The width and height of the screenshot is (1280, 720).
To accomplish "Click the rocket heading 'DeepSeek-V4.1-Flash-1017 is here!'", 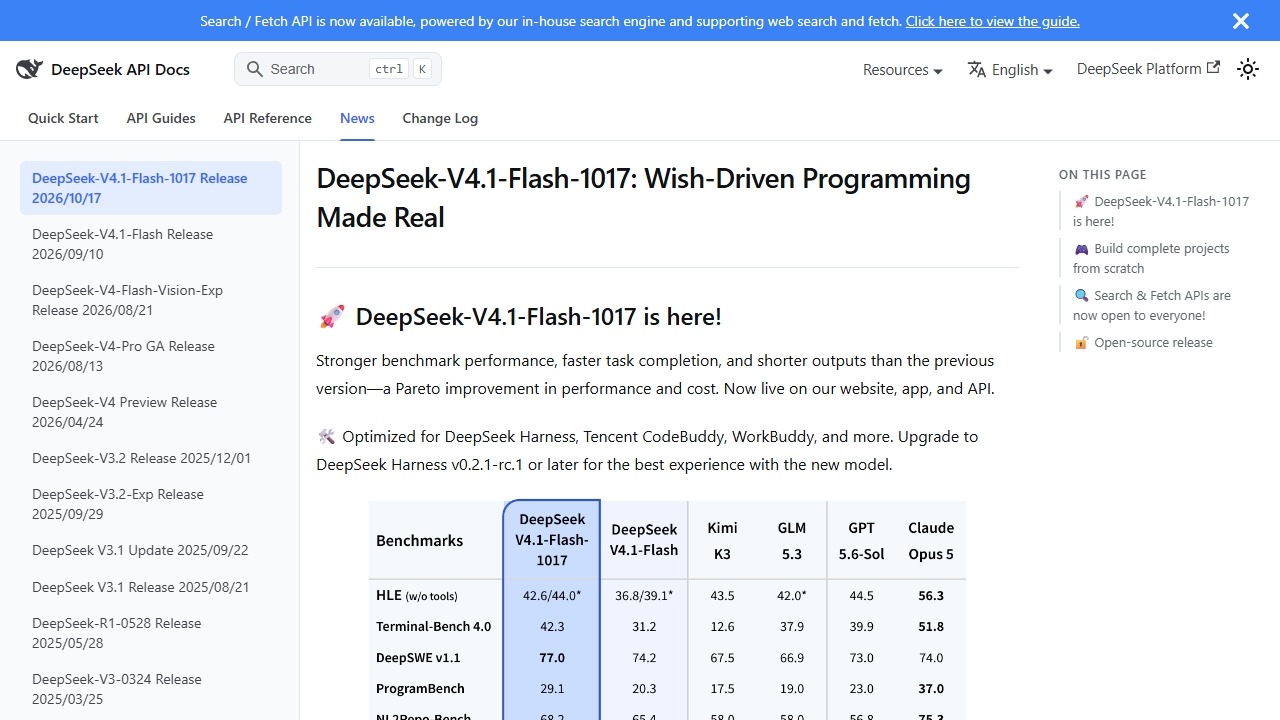I will click(519, 317).
